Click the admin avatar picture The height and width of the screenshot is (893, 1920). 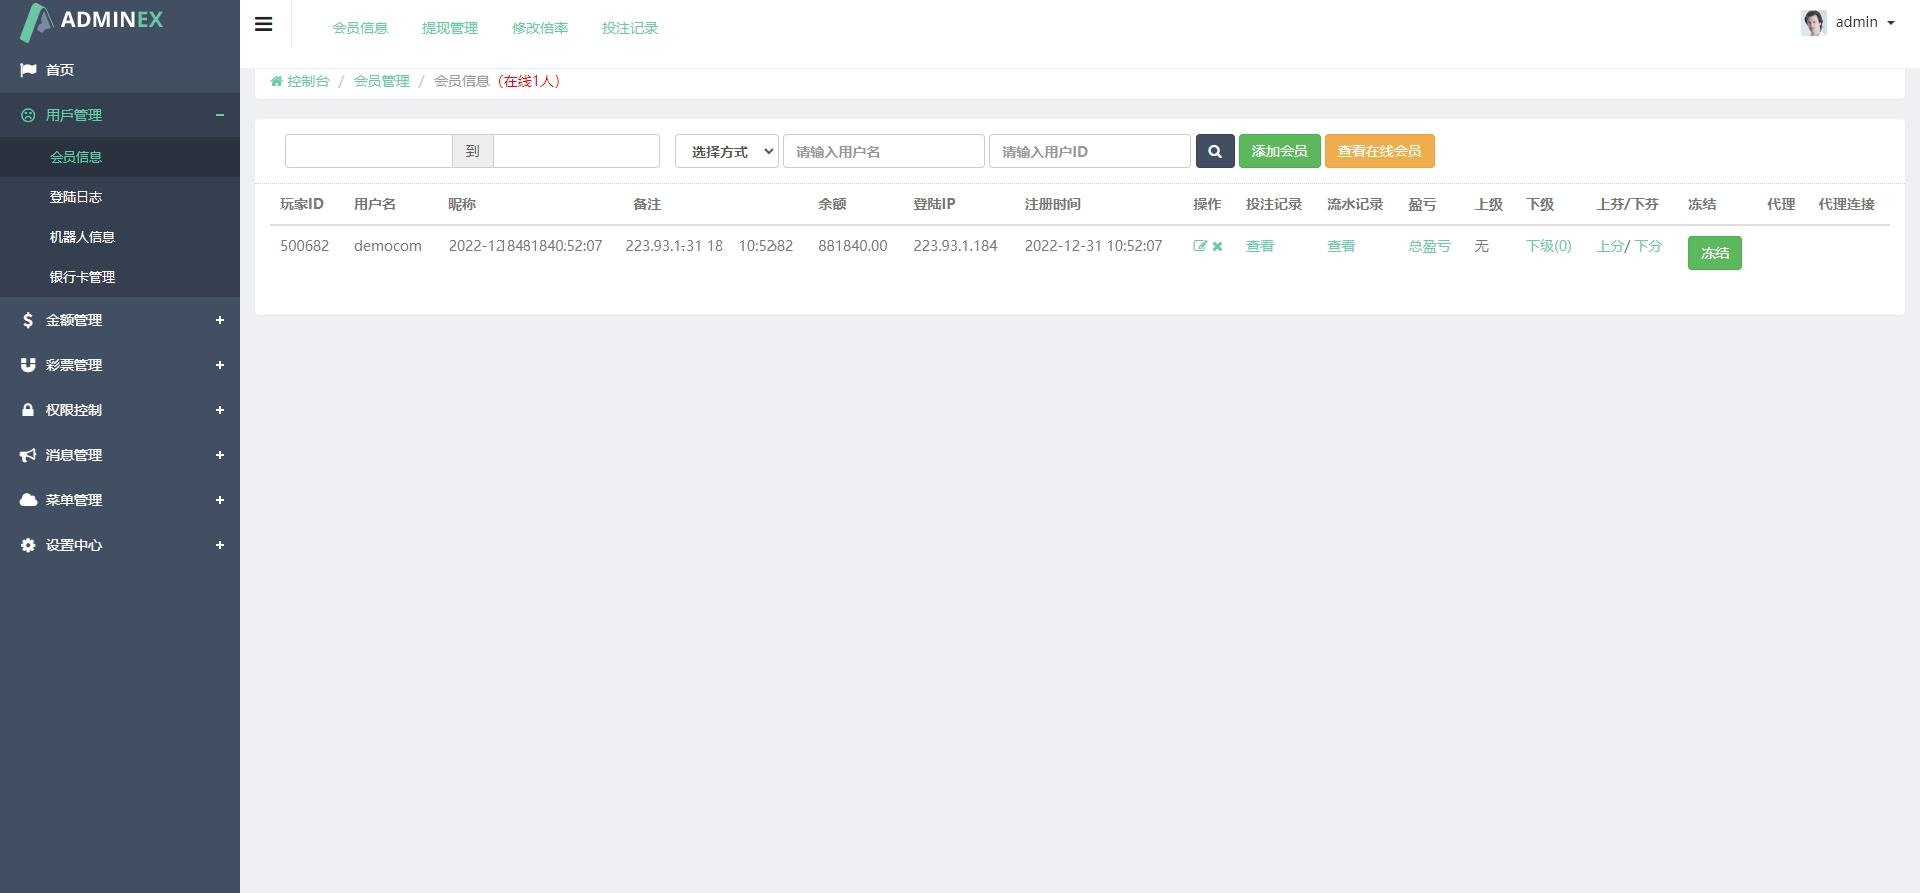[1814, 22]
